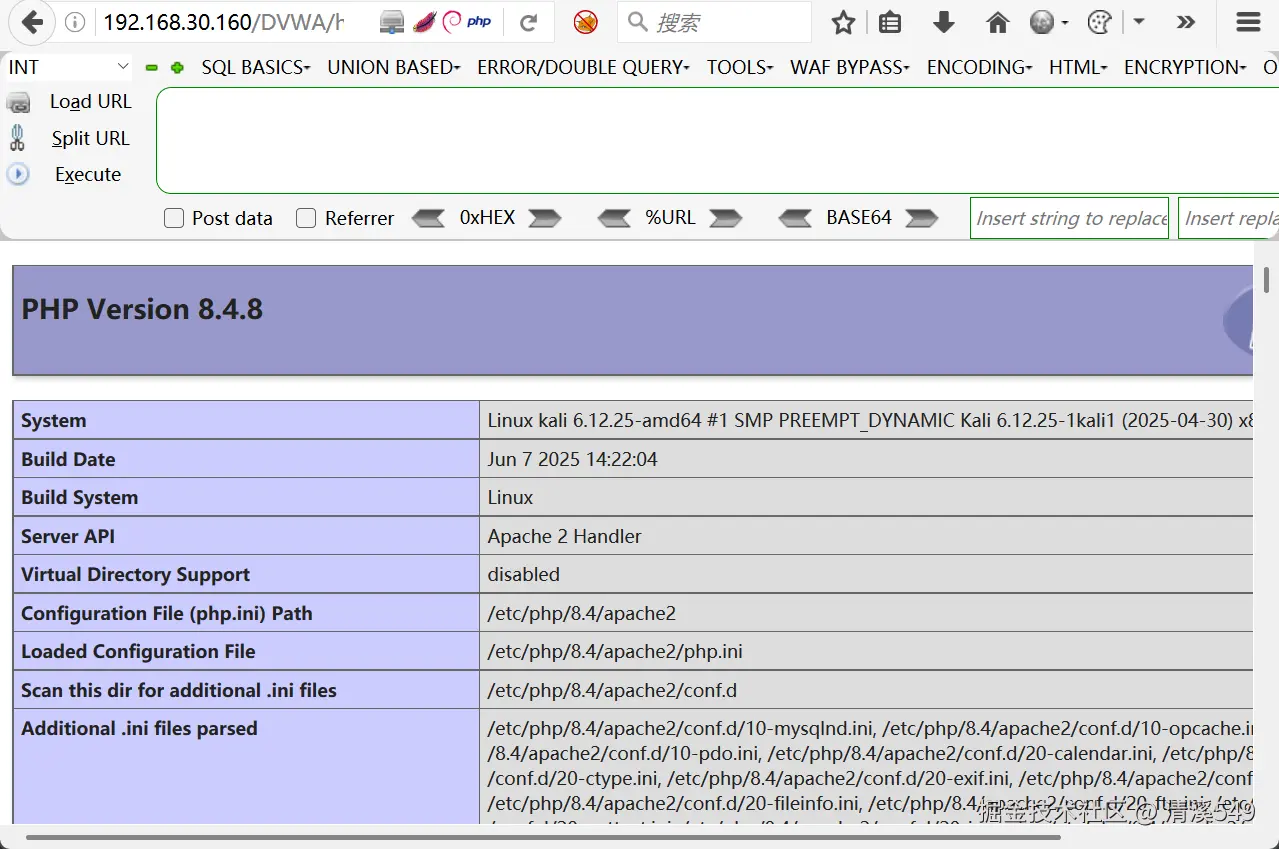
Task: Click the 'disabled' value cell
Action: [x=866, y=574]
